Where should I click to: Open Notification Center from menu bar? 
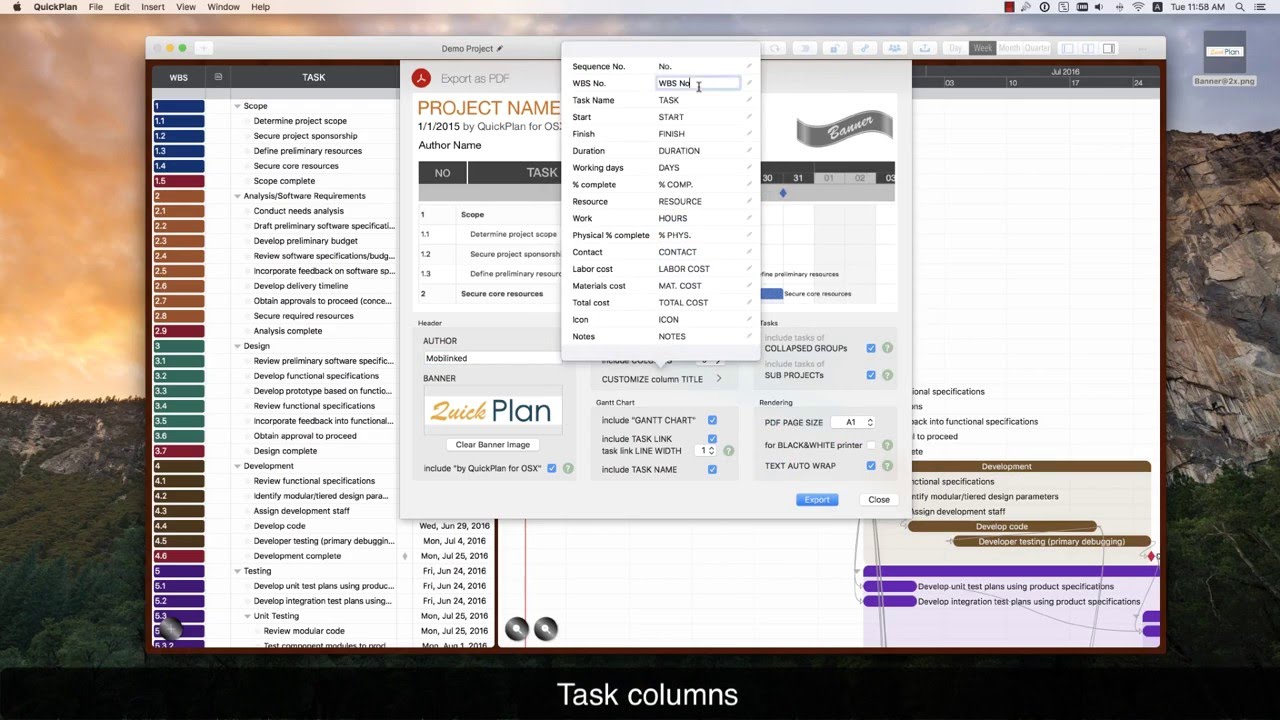pos(1260,7)
